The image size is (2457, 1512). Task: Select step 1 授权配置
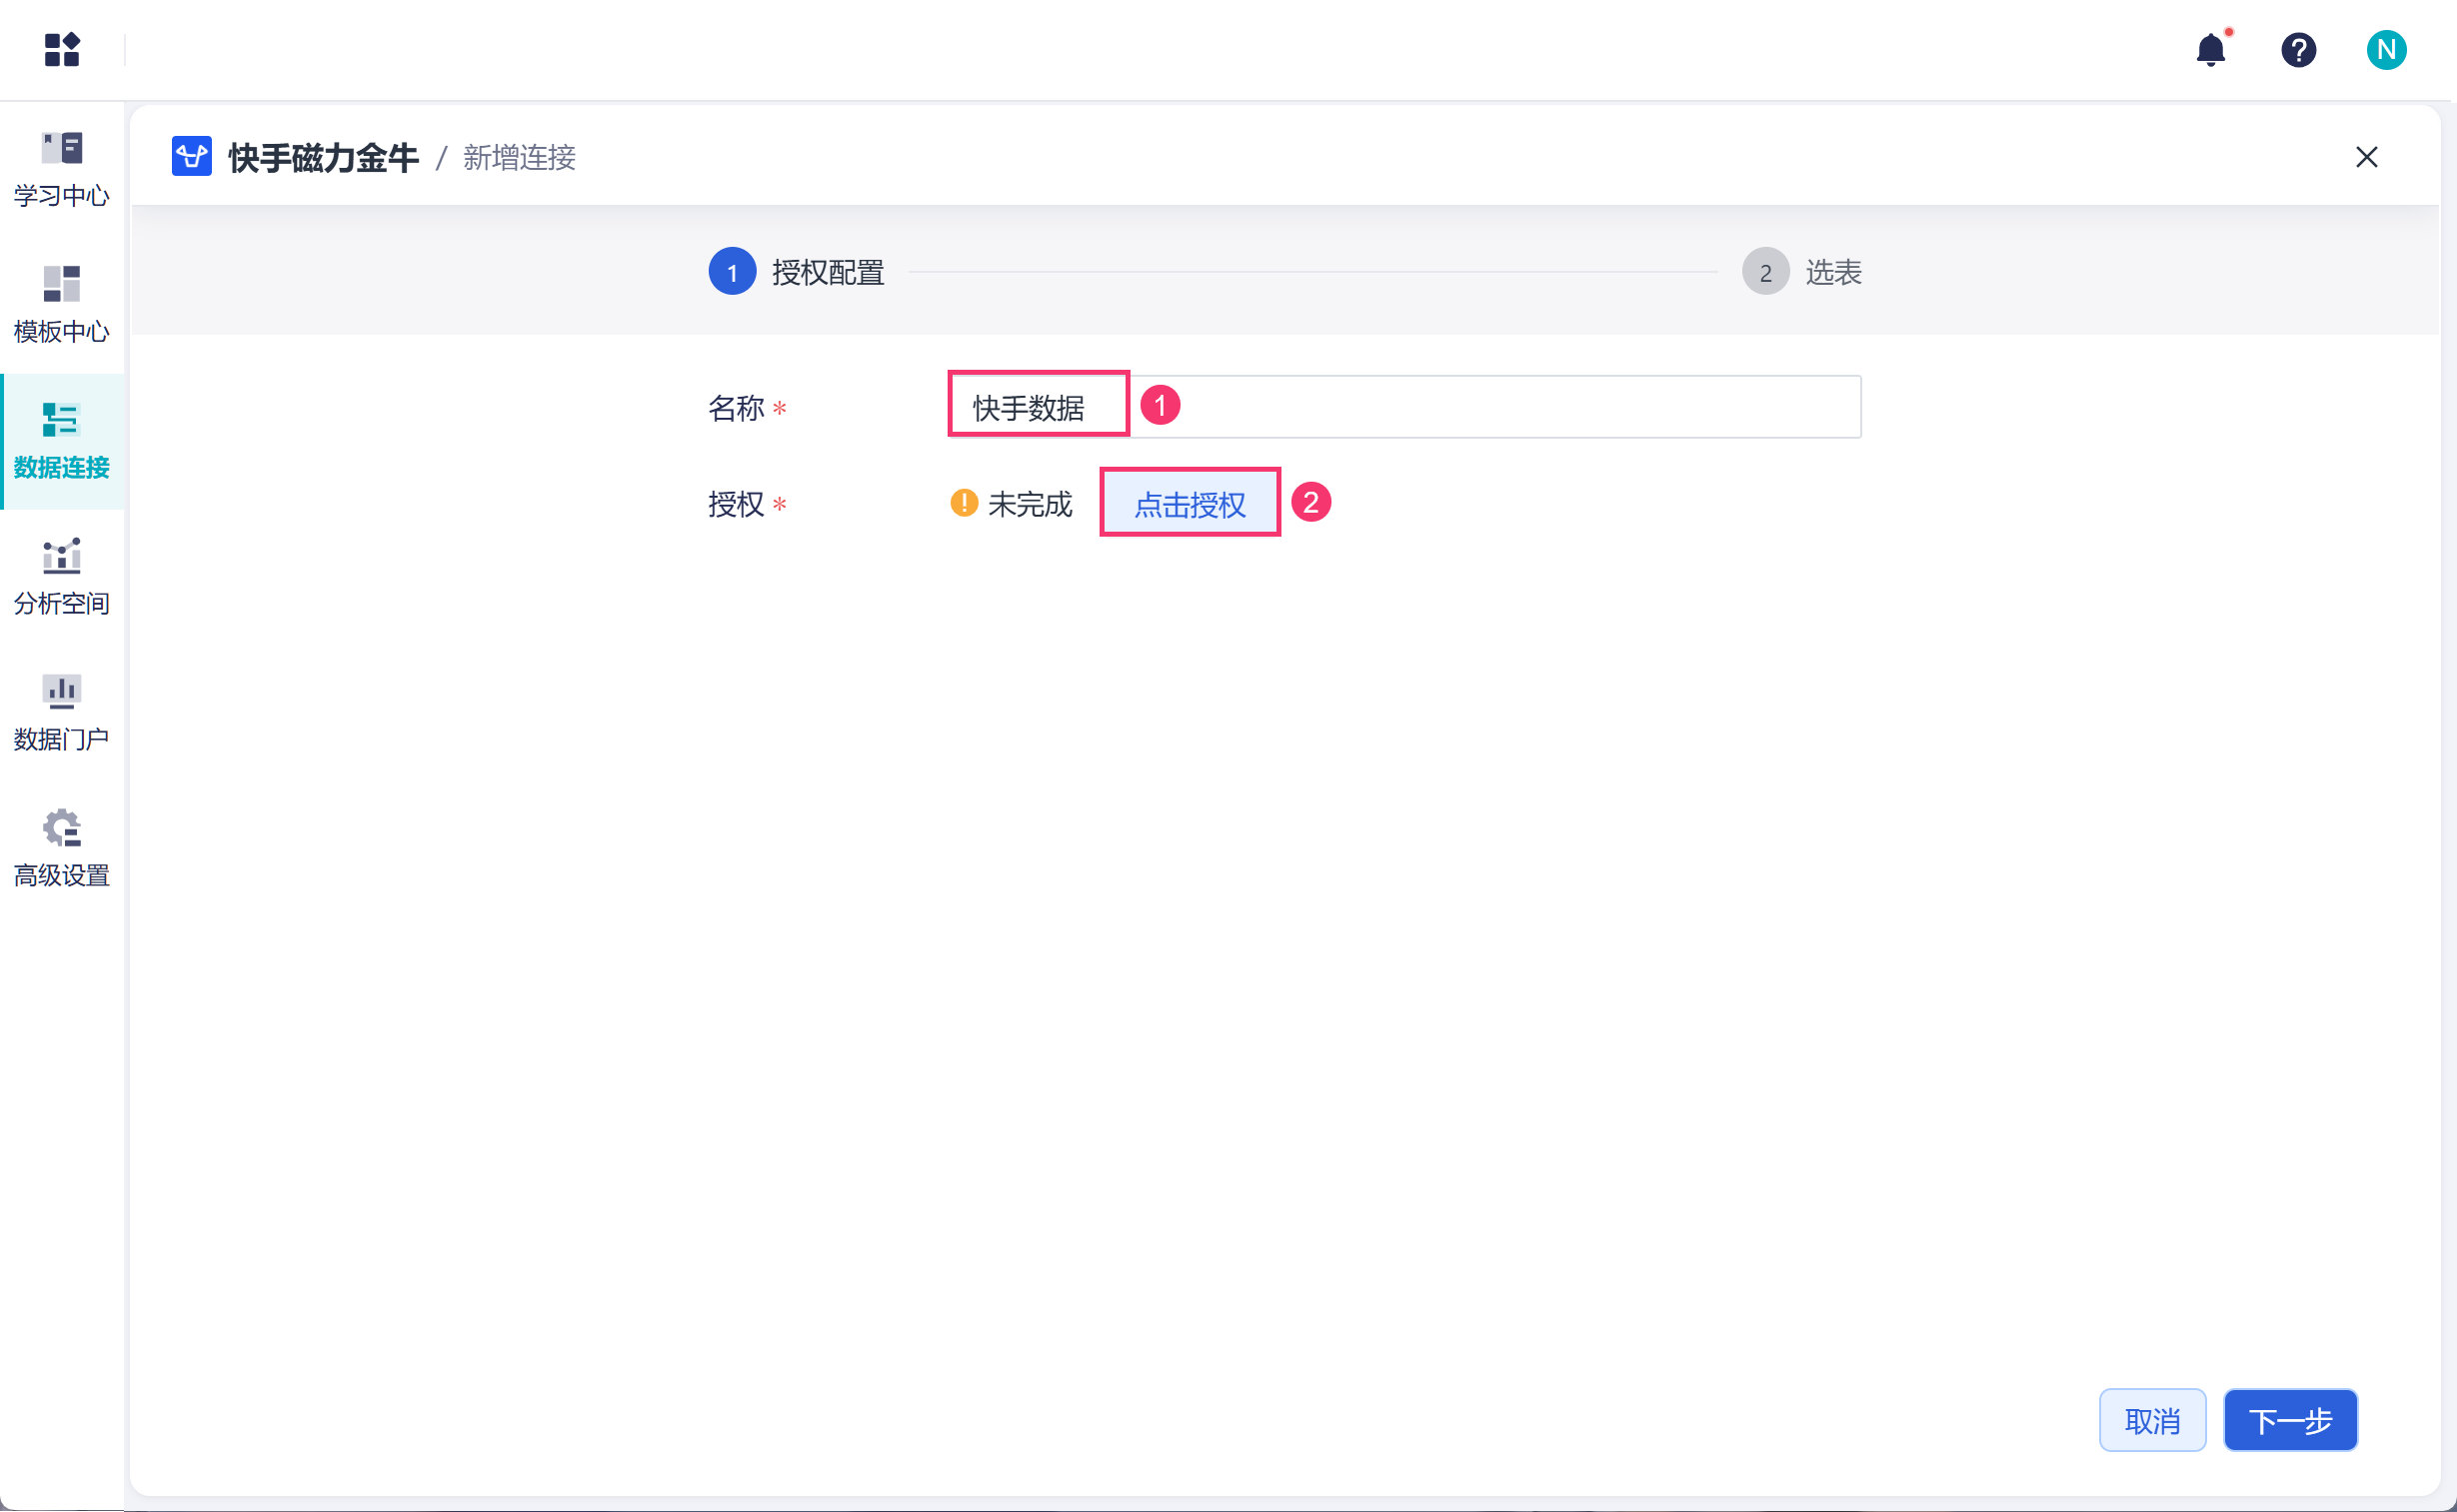(x=797, y=272)
